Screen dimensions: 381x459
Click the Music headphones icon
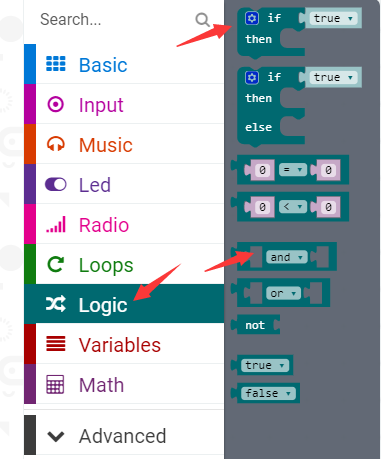click(x=56, y=144)
